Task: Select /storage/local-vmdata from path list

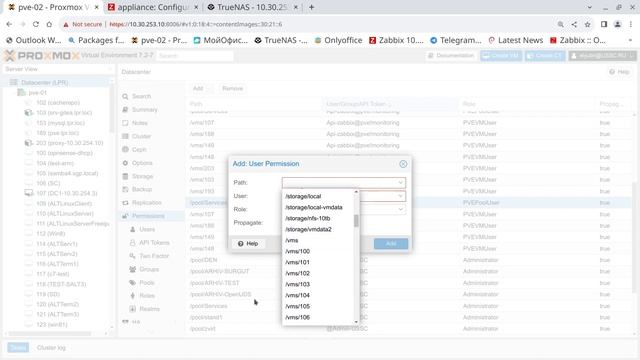Action: coord(318,207)
